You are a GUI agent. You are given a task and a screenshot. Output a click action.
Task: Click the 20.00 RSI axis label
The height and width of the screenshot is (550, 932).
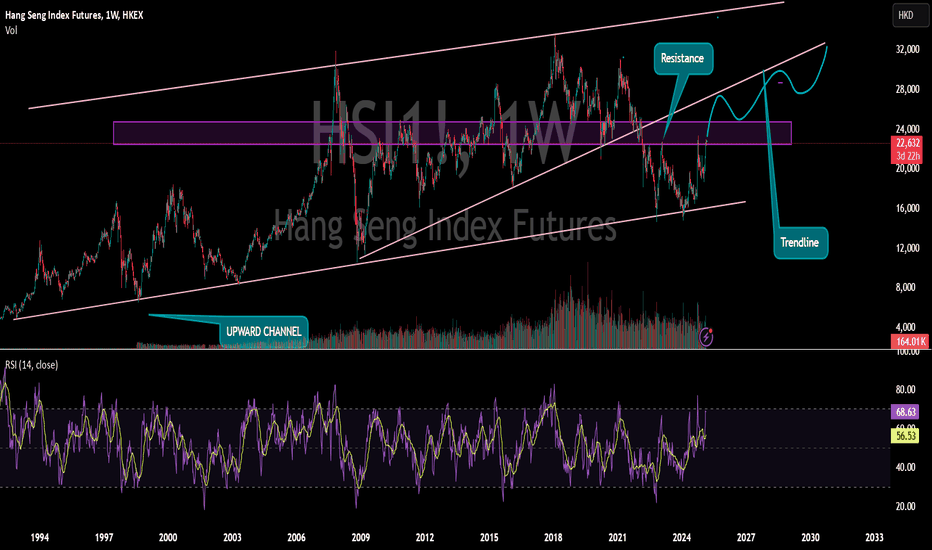click(905, 507)
